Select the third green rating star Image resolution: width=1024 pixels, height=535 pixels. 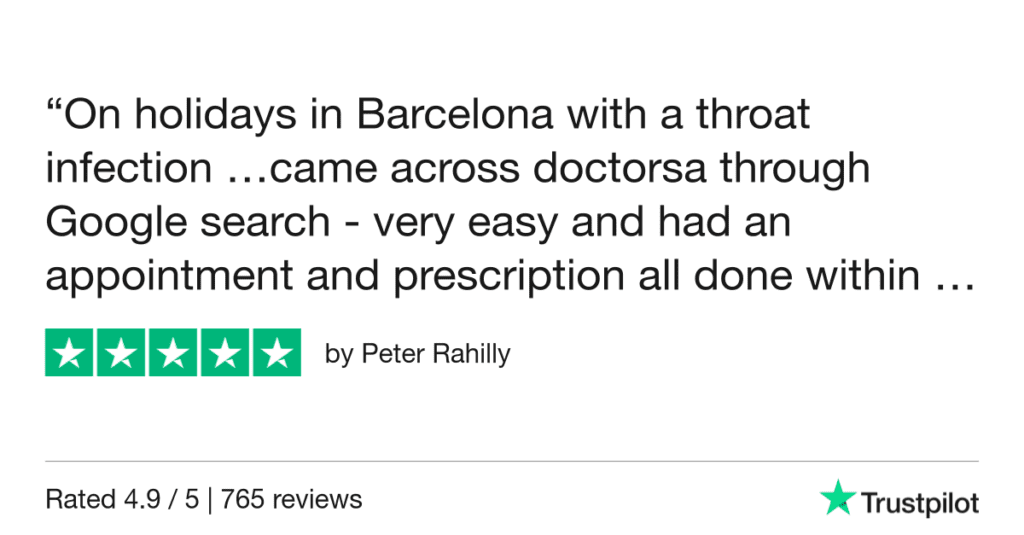[x=173, y=353]
